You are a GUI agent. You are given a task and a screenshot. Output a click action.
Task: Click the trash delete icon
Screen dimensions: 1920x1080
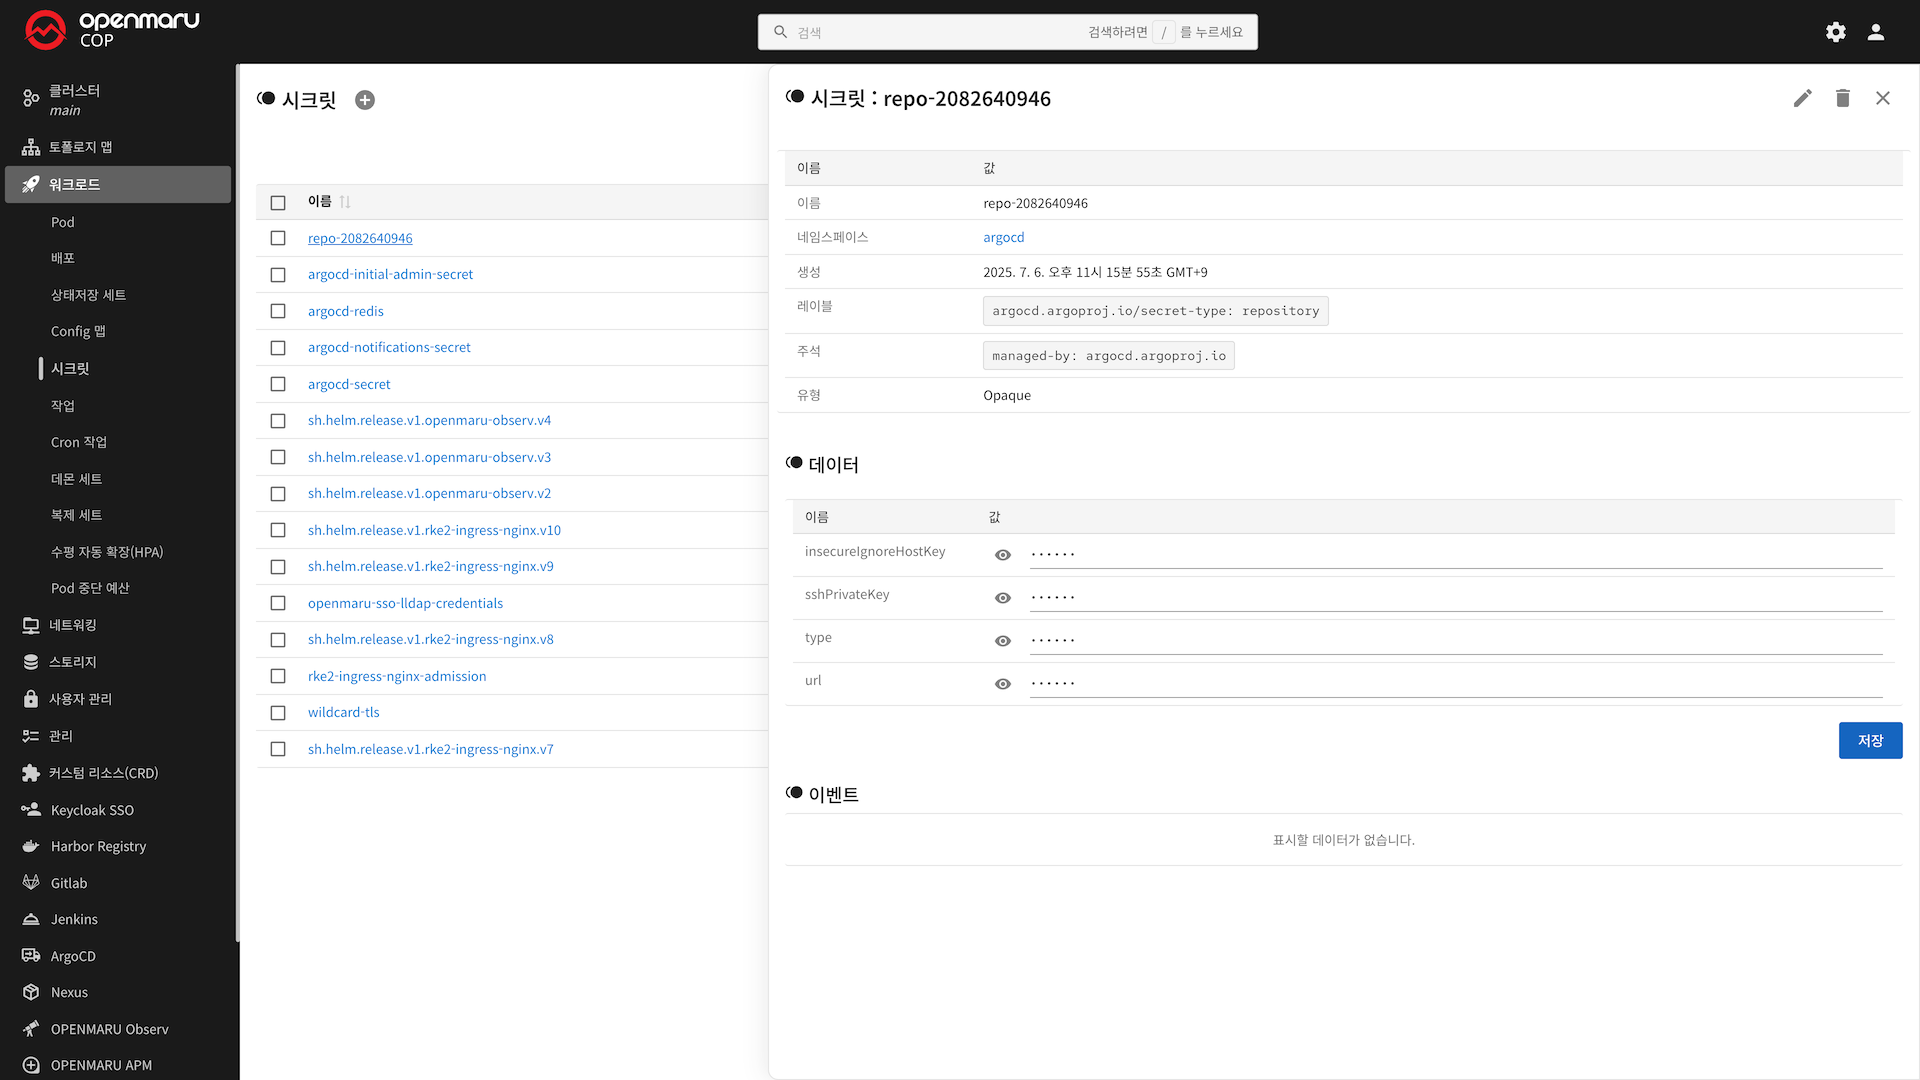coord(1842,98)
